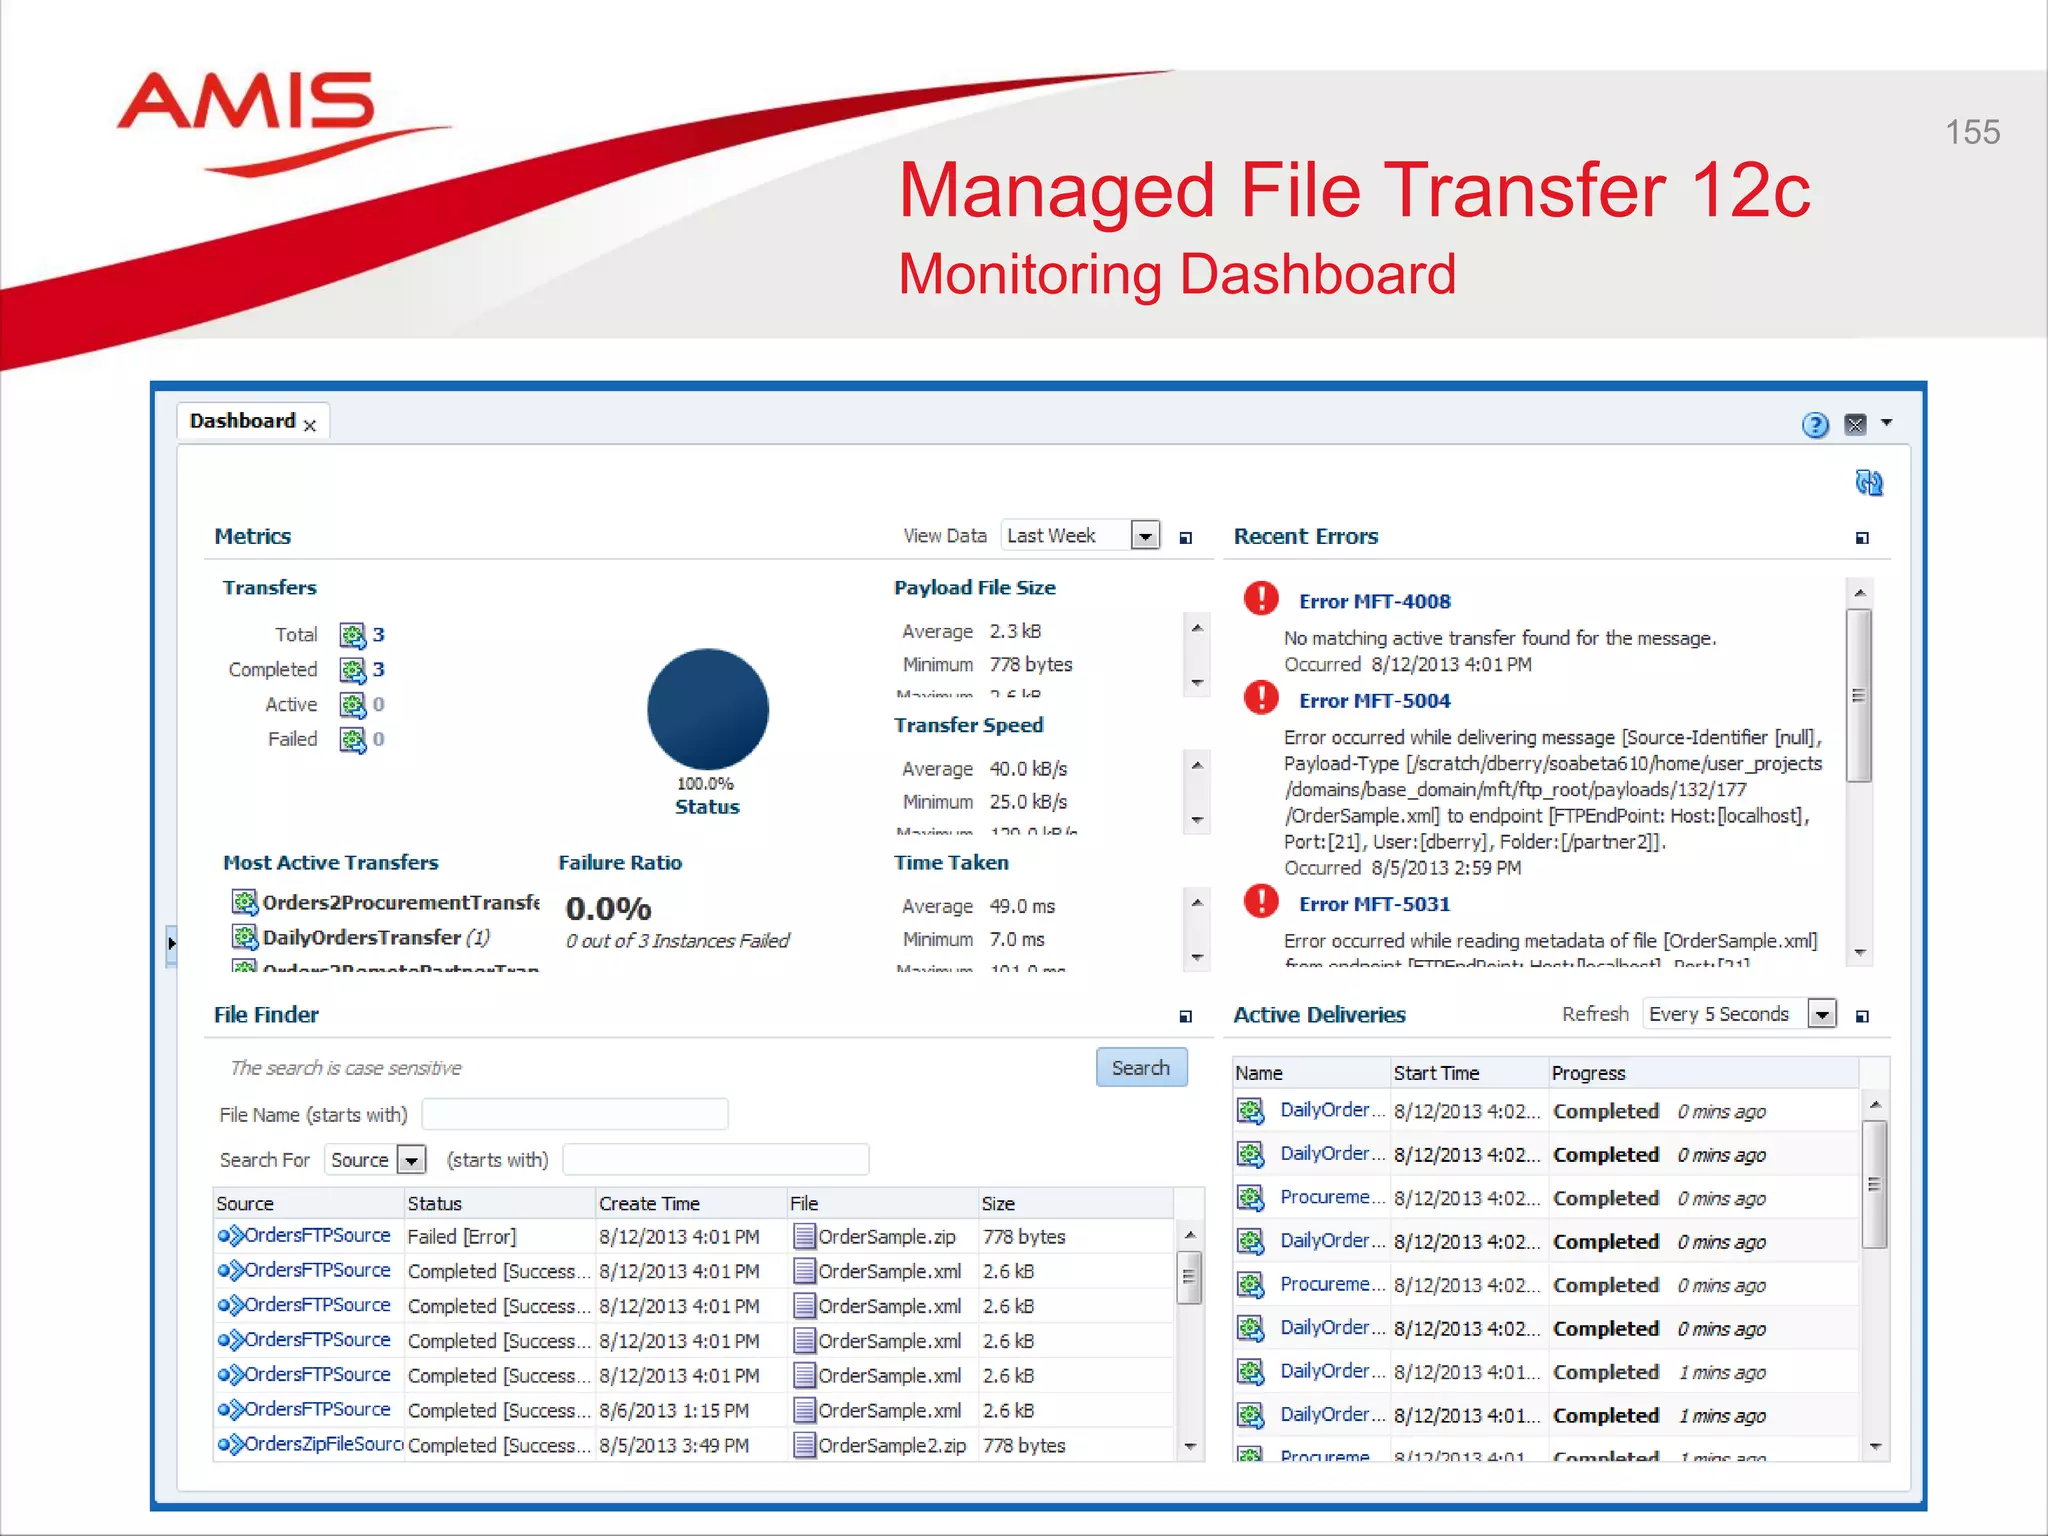The height and width of the screenshot is (1536, 2048).
Task: Open the View Data Last Week dropdown
Action: pos(1145,536)
